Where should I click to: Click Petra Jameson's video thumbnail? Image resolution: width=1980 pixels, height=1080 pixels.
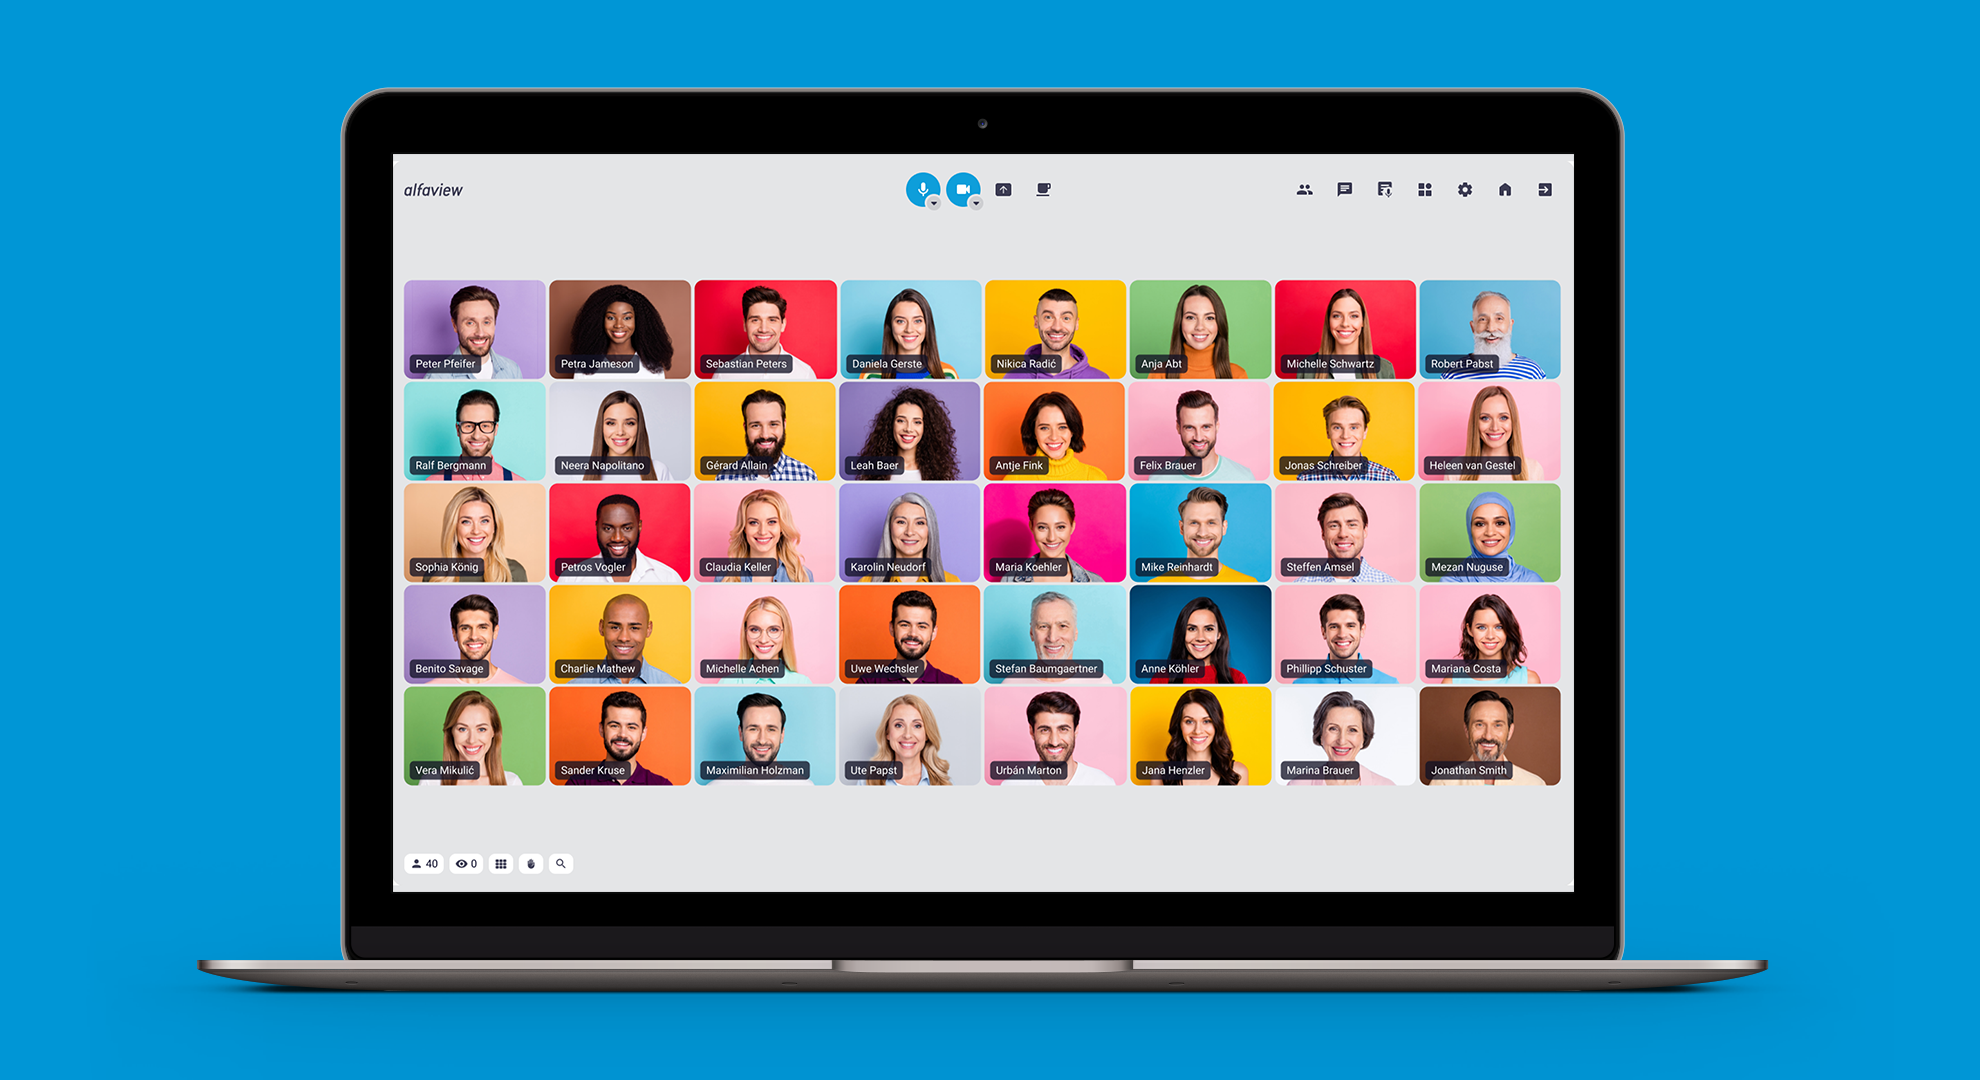(x=617, y=330)
